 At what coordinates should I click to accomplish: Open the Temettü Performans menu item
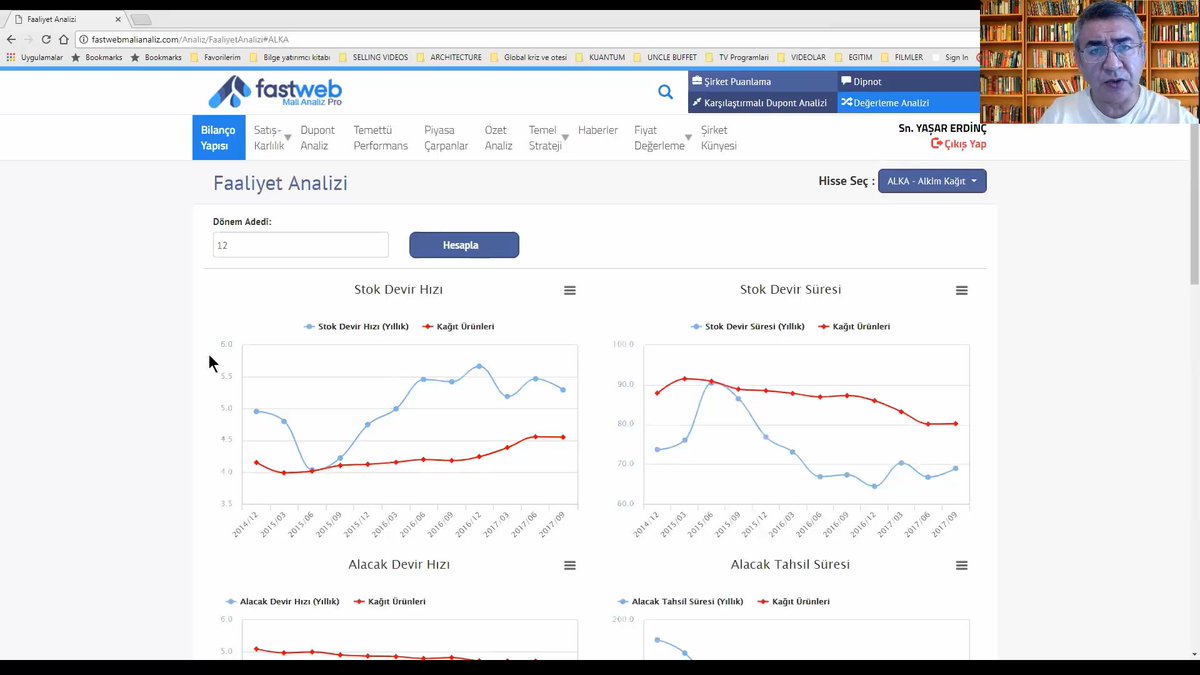pyautogui.click(x=380, y=137)
